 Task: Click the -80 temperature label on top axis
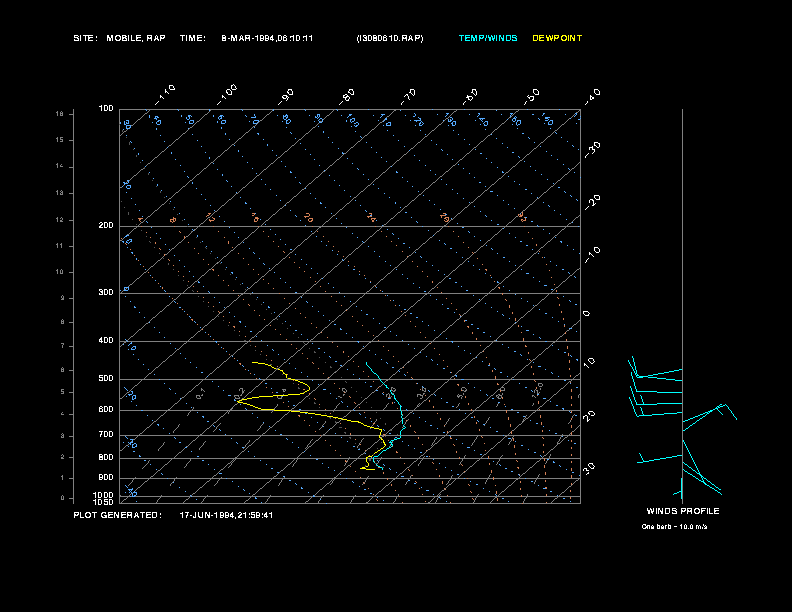pyautogui.click(x=346, y=96)
